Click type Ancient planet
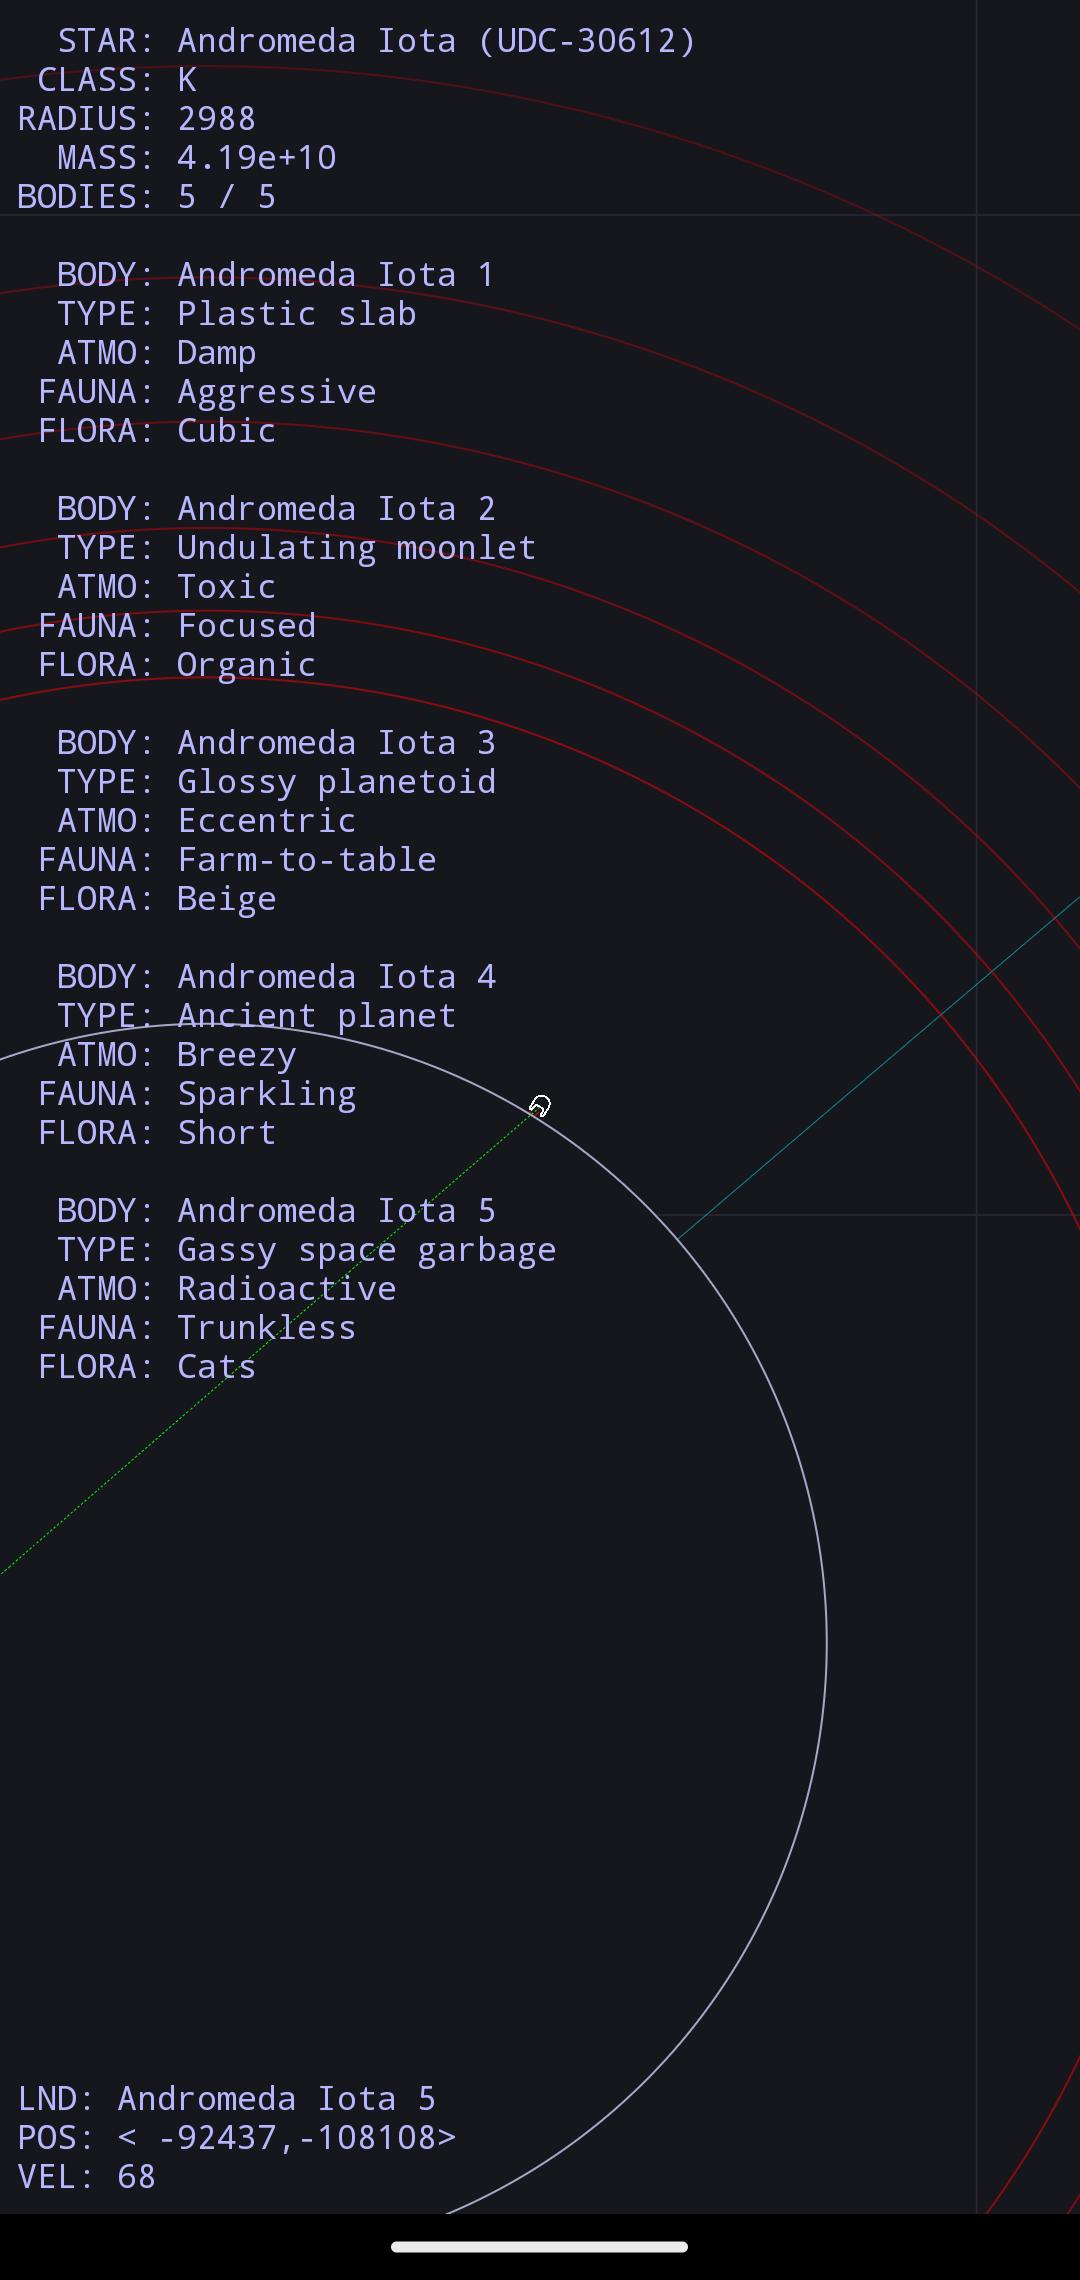 (x=317, y=1016)
